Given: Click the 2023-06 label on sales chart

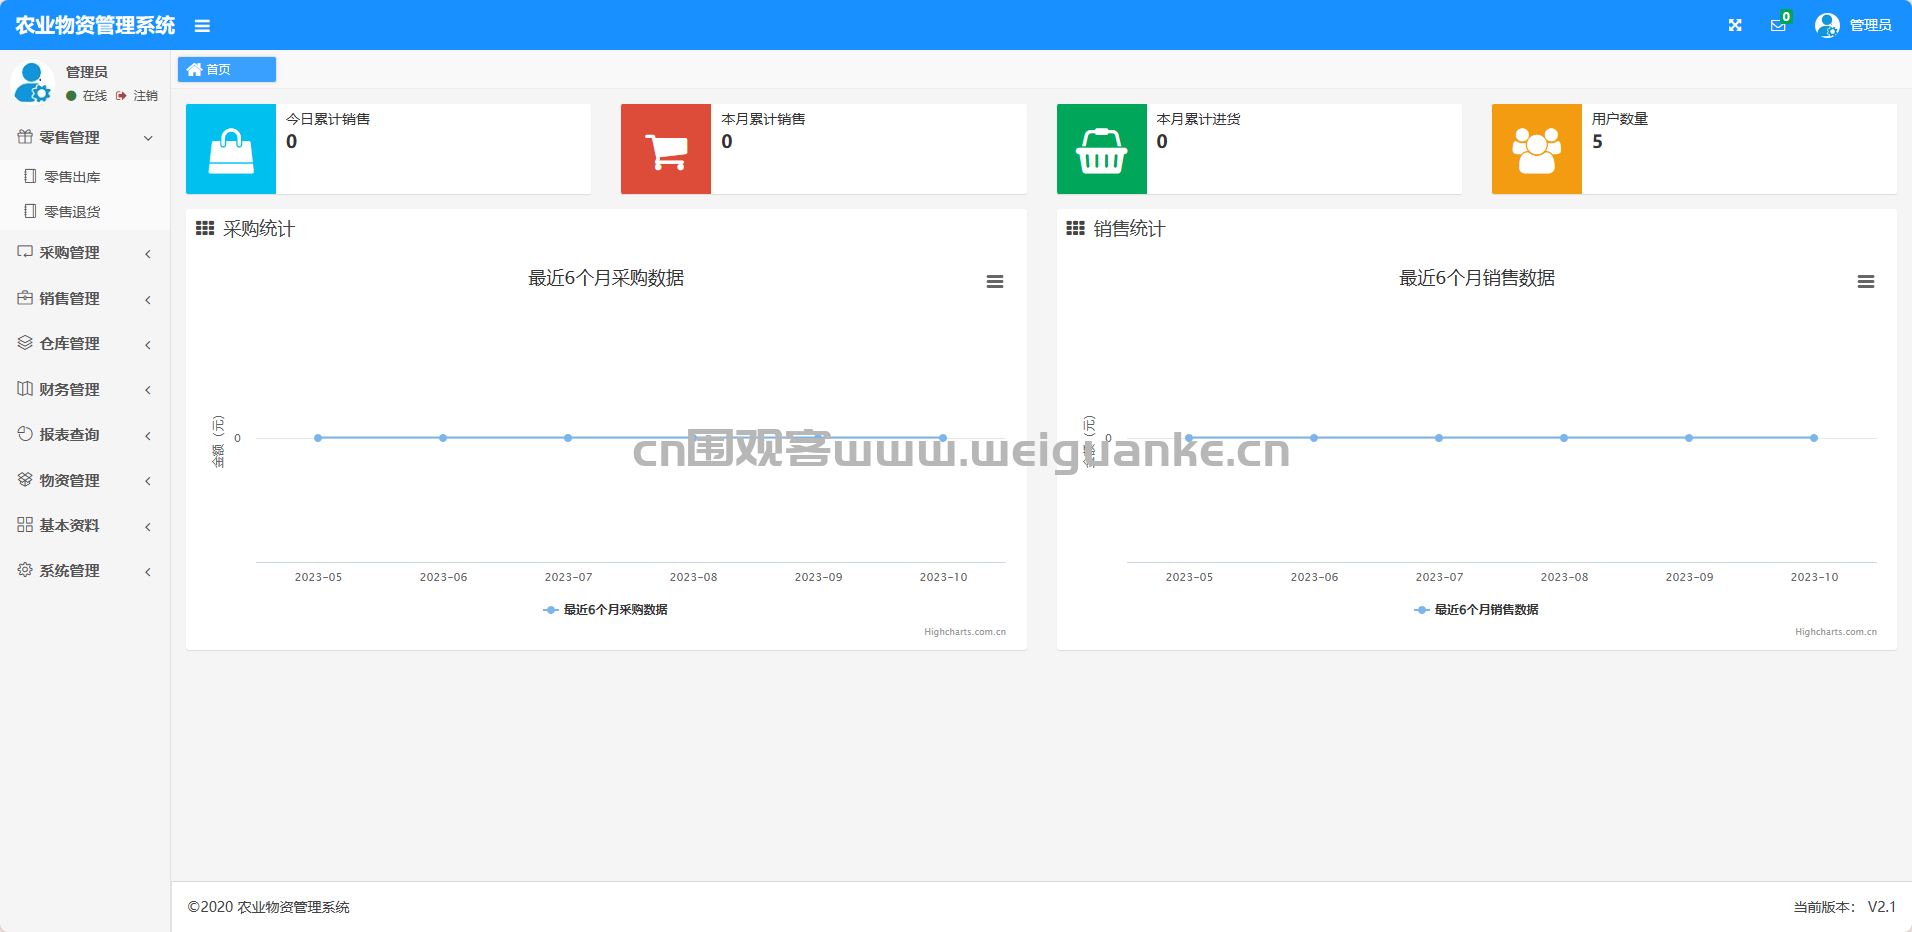Looking at the screenshot, I should point(1314,577).
